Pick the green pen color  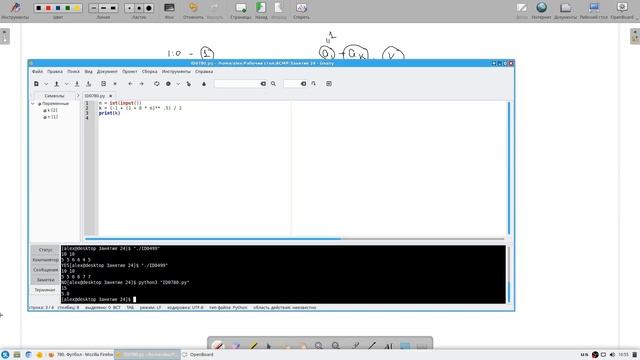point(68,8)
